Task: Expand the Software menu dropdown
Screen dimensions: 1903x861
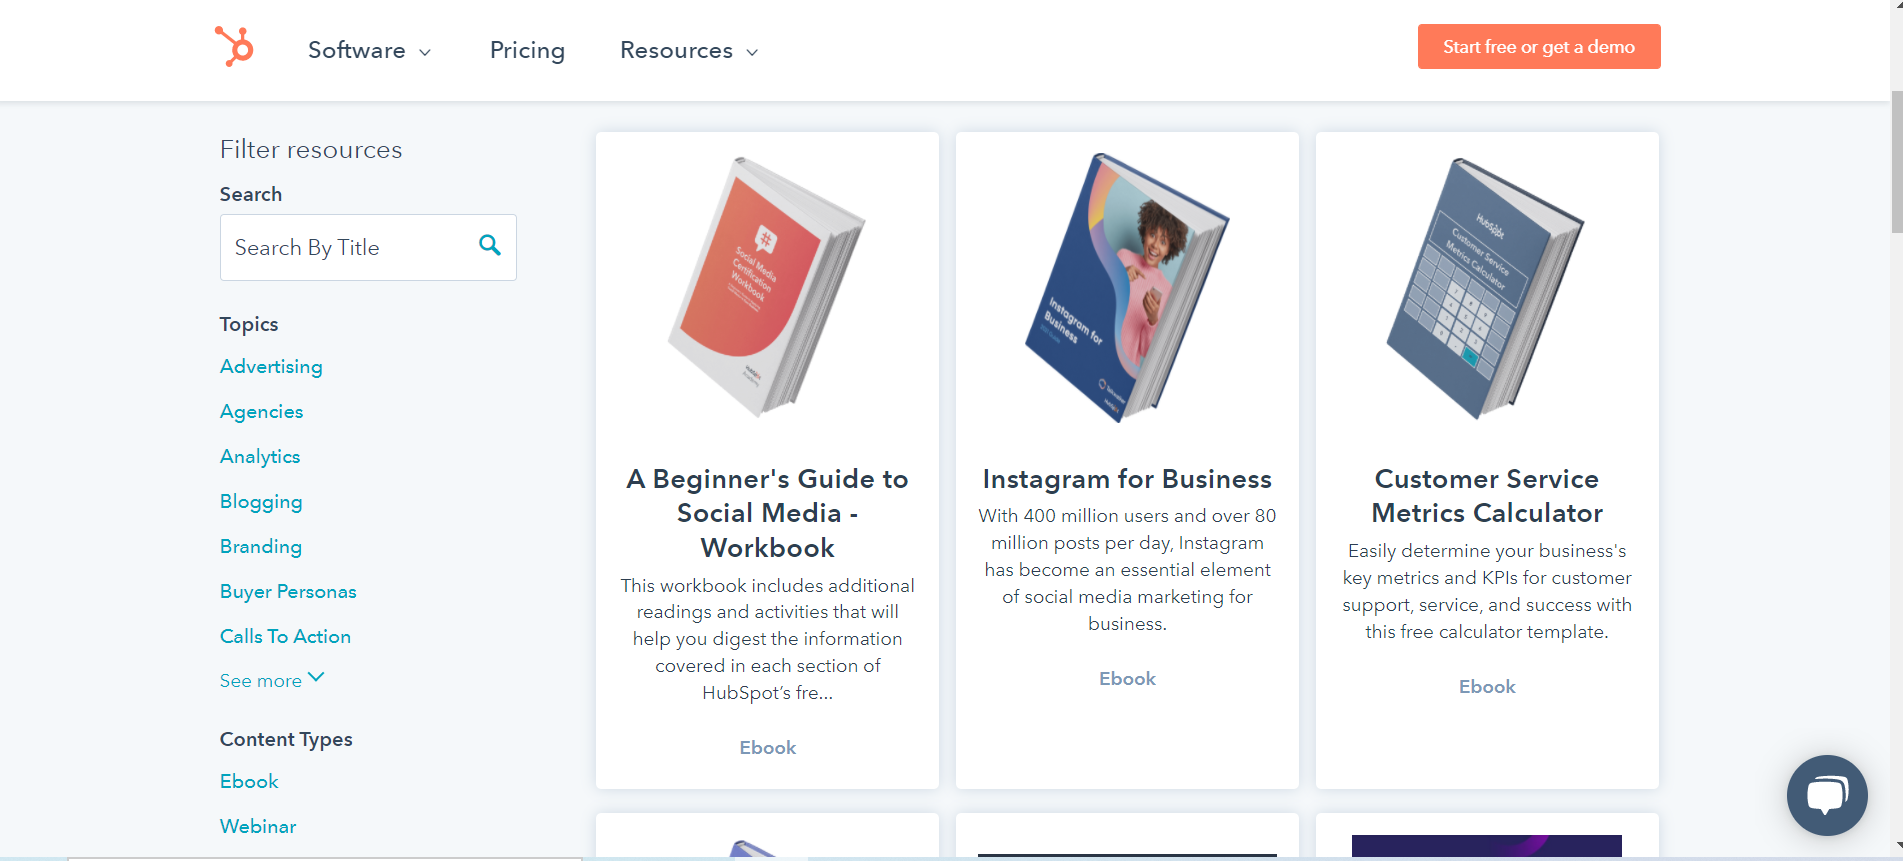Action: (x=369, y=50)
